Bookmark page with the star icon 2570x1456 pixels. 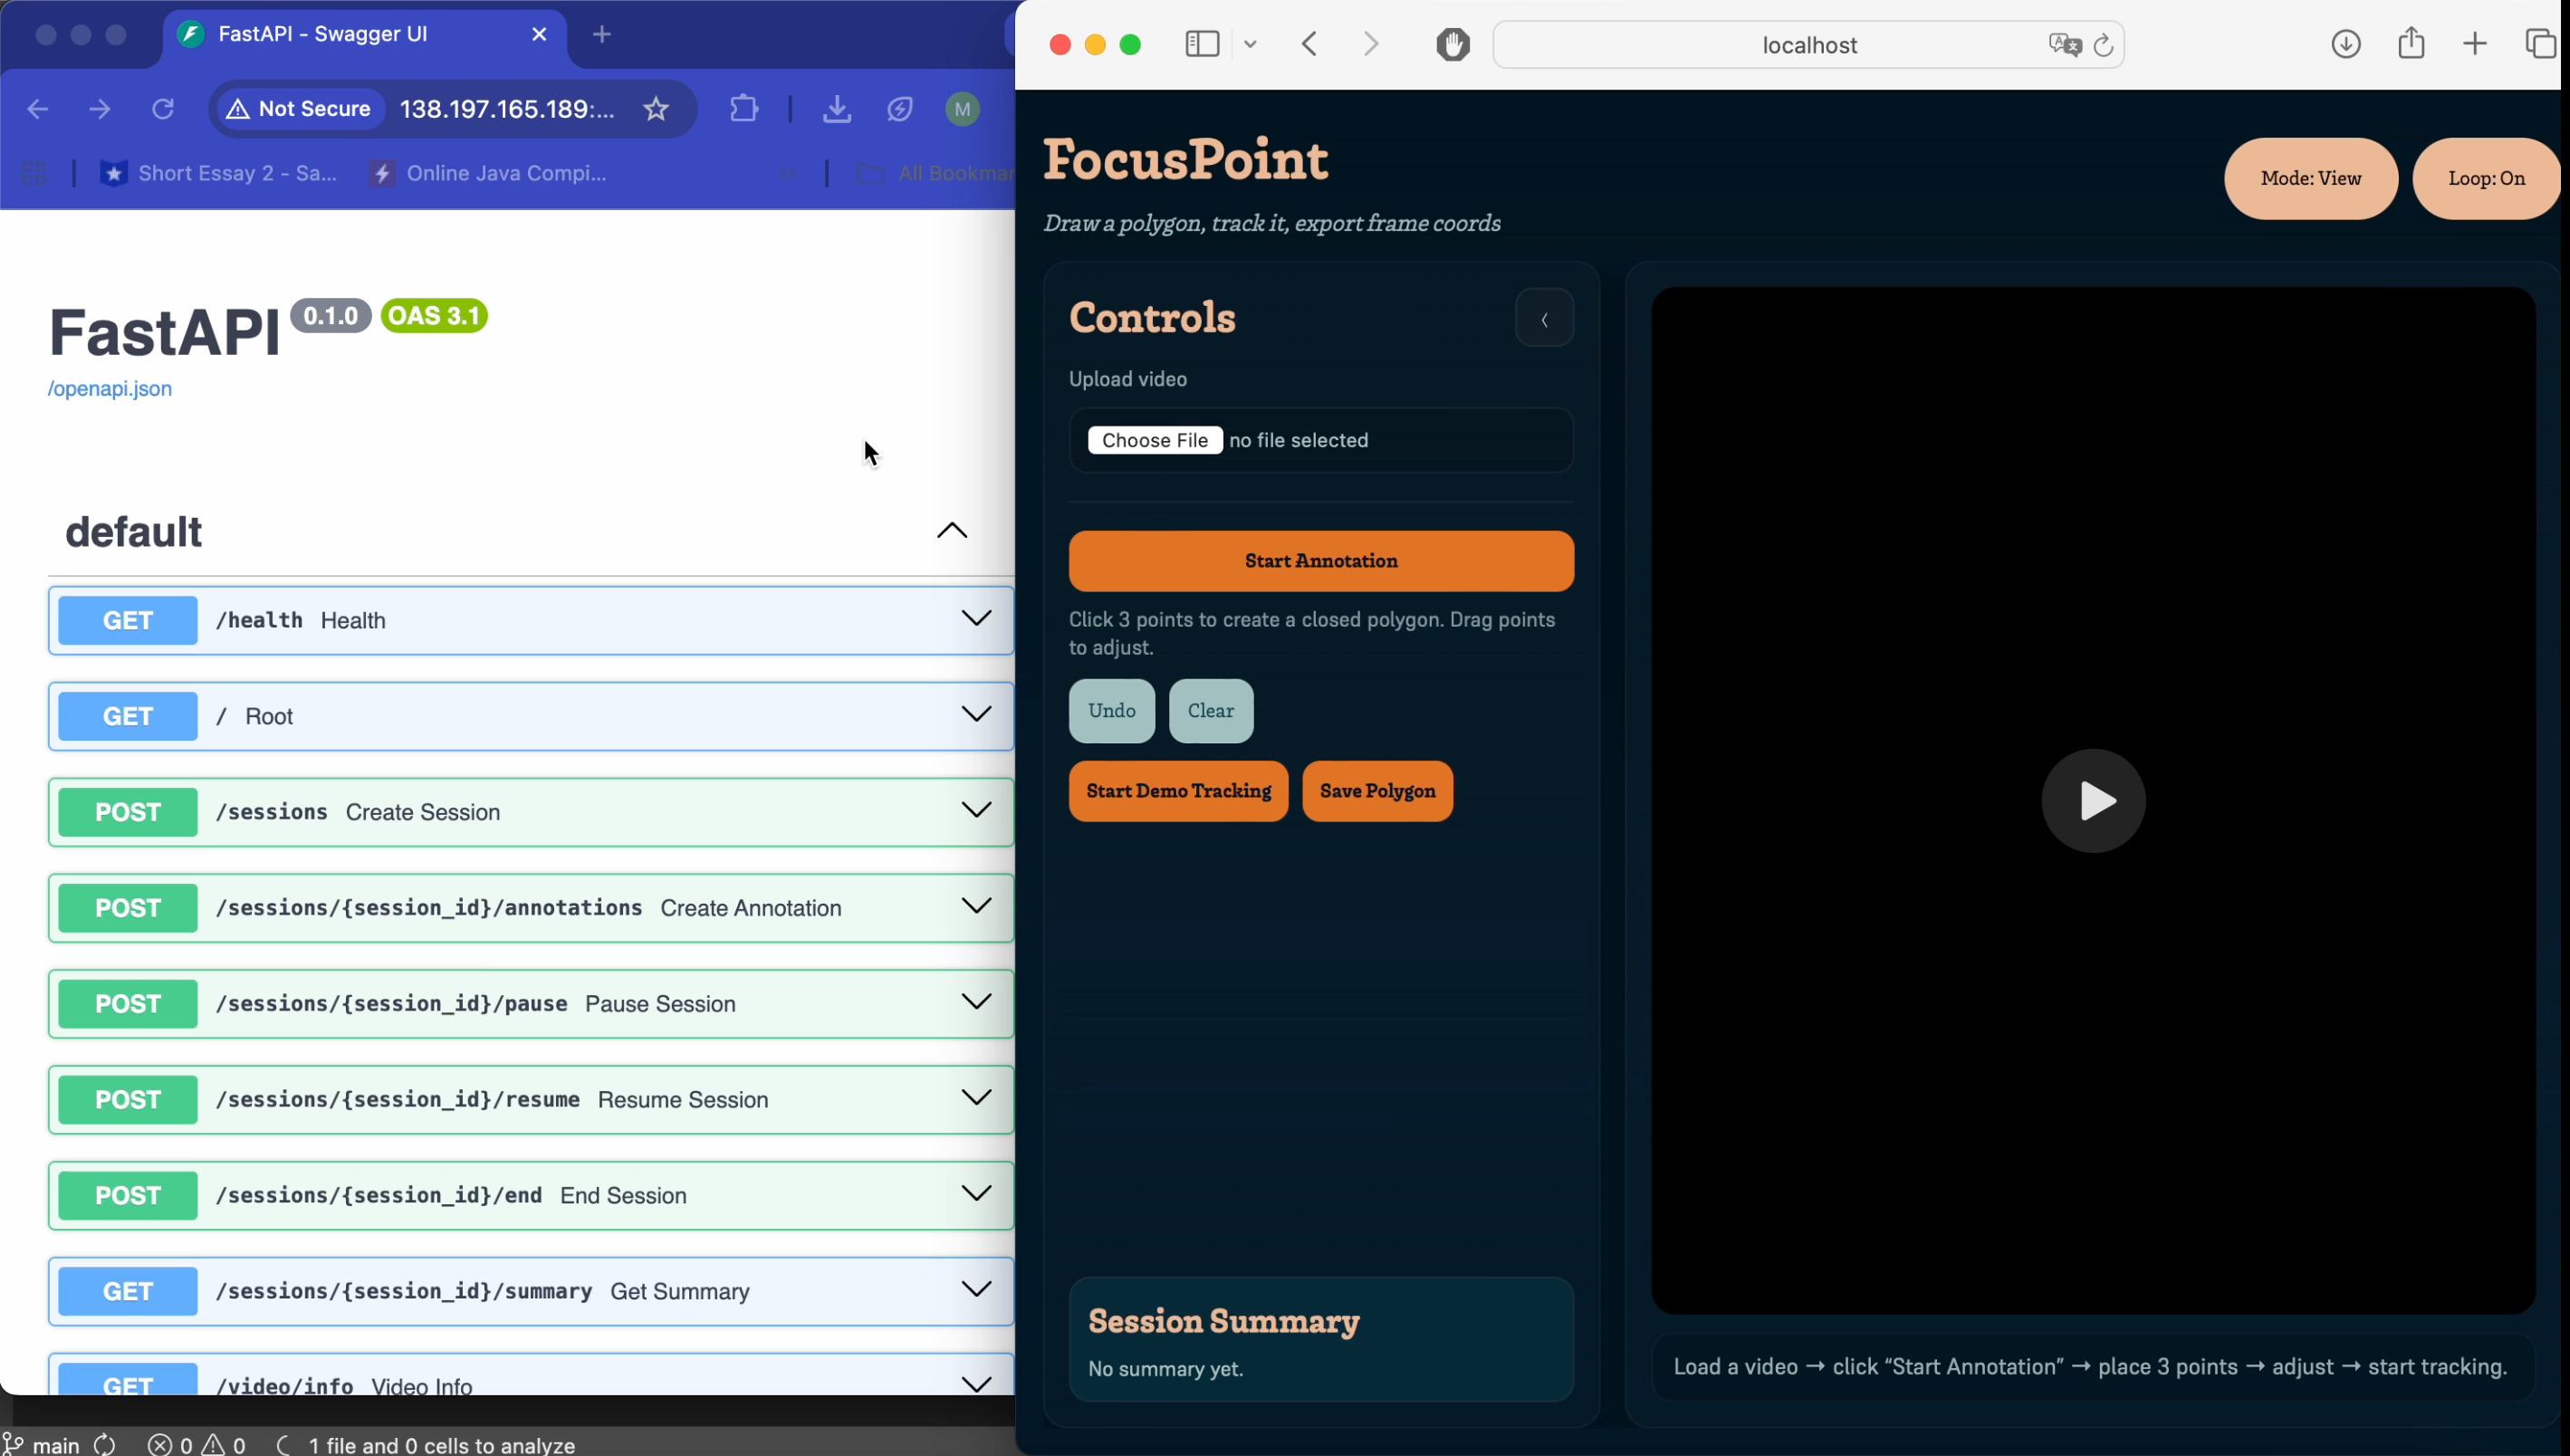tap(656, 109)
